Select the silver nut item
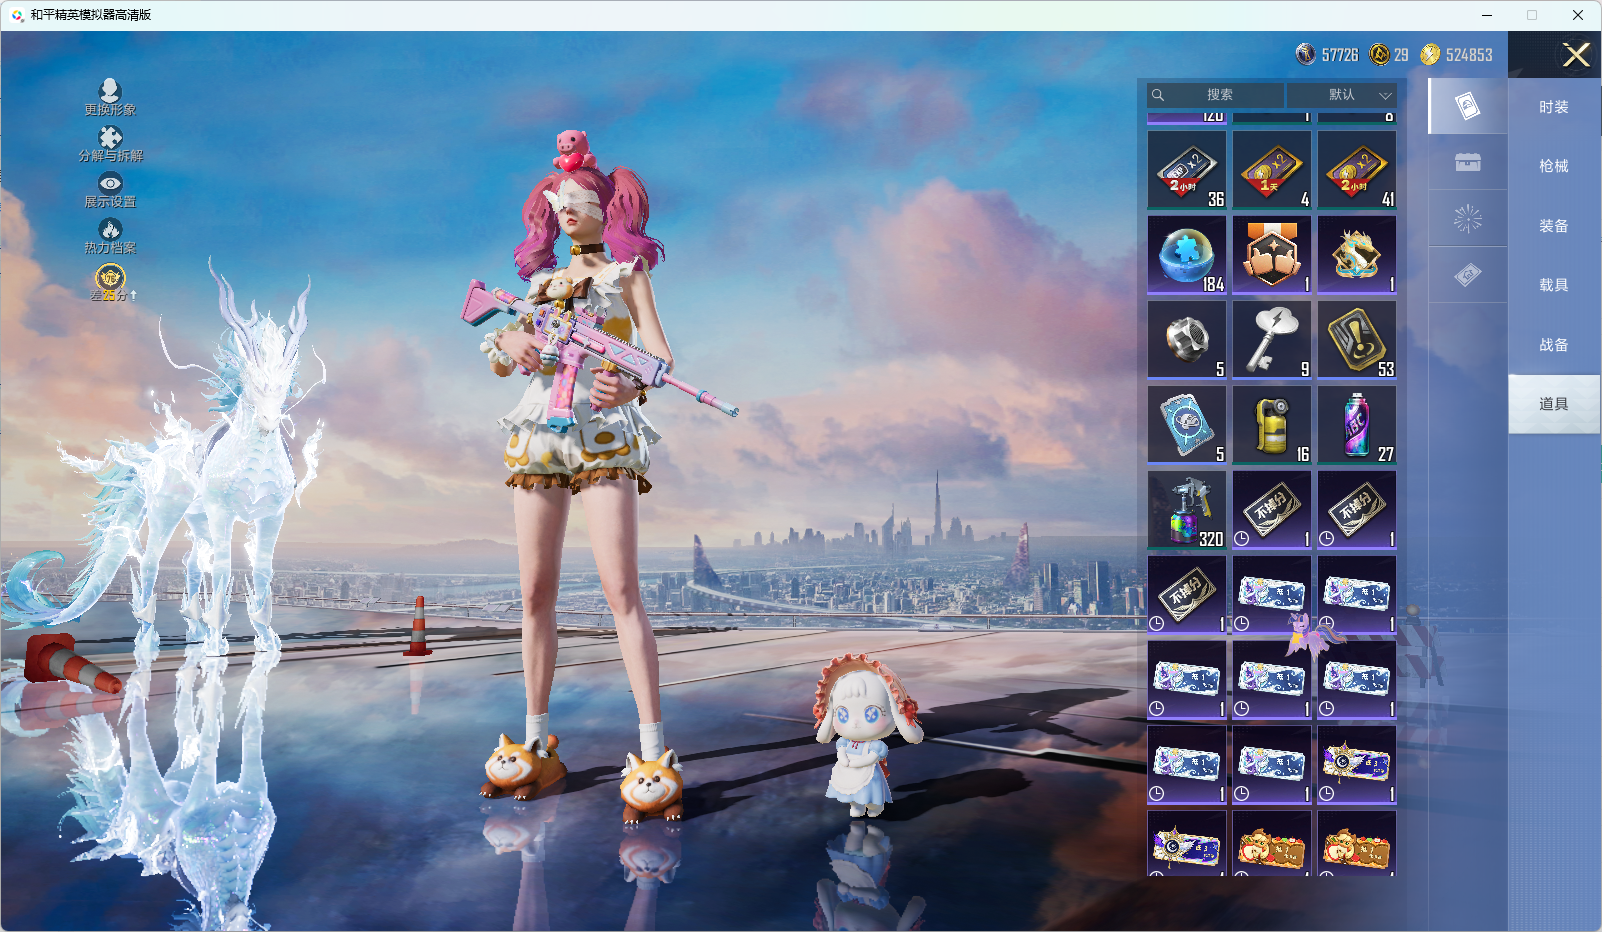Image resolution: width=1602 pixels, height=932 pixels. (1187, 340)
